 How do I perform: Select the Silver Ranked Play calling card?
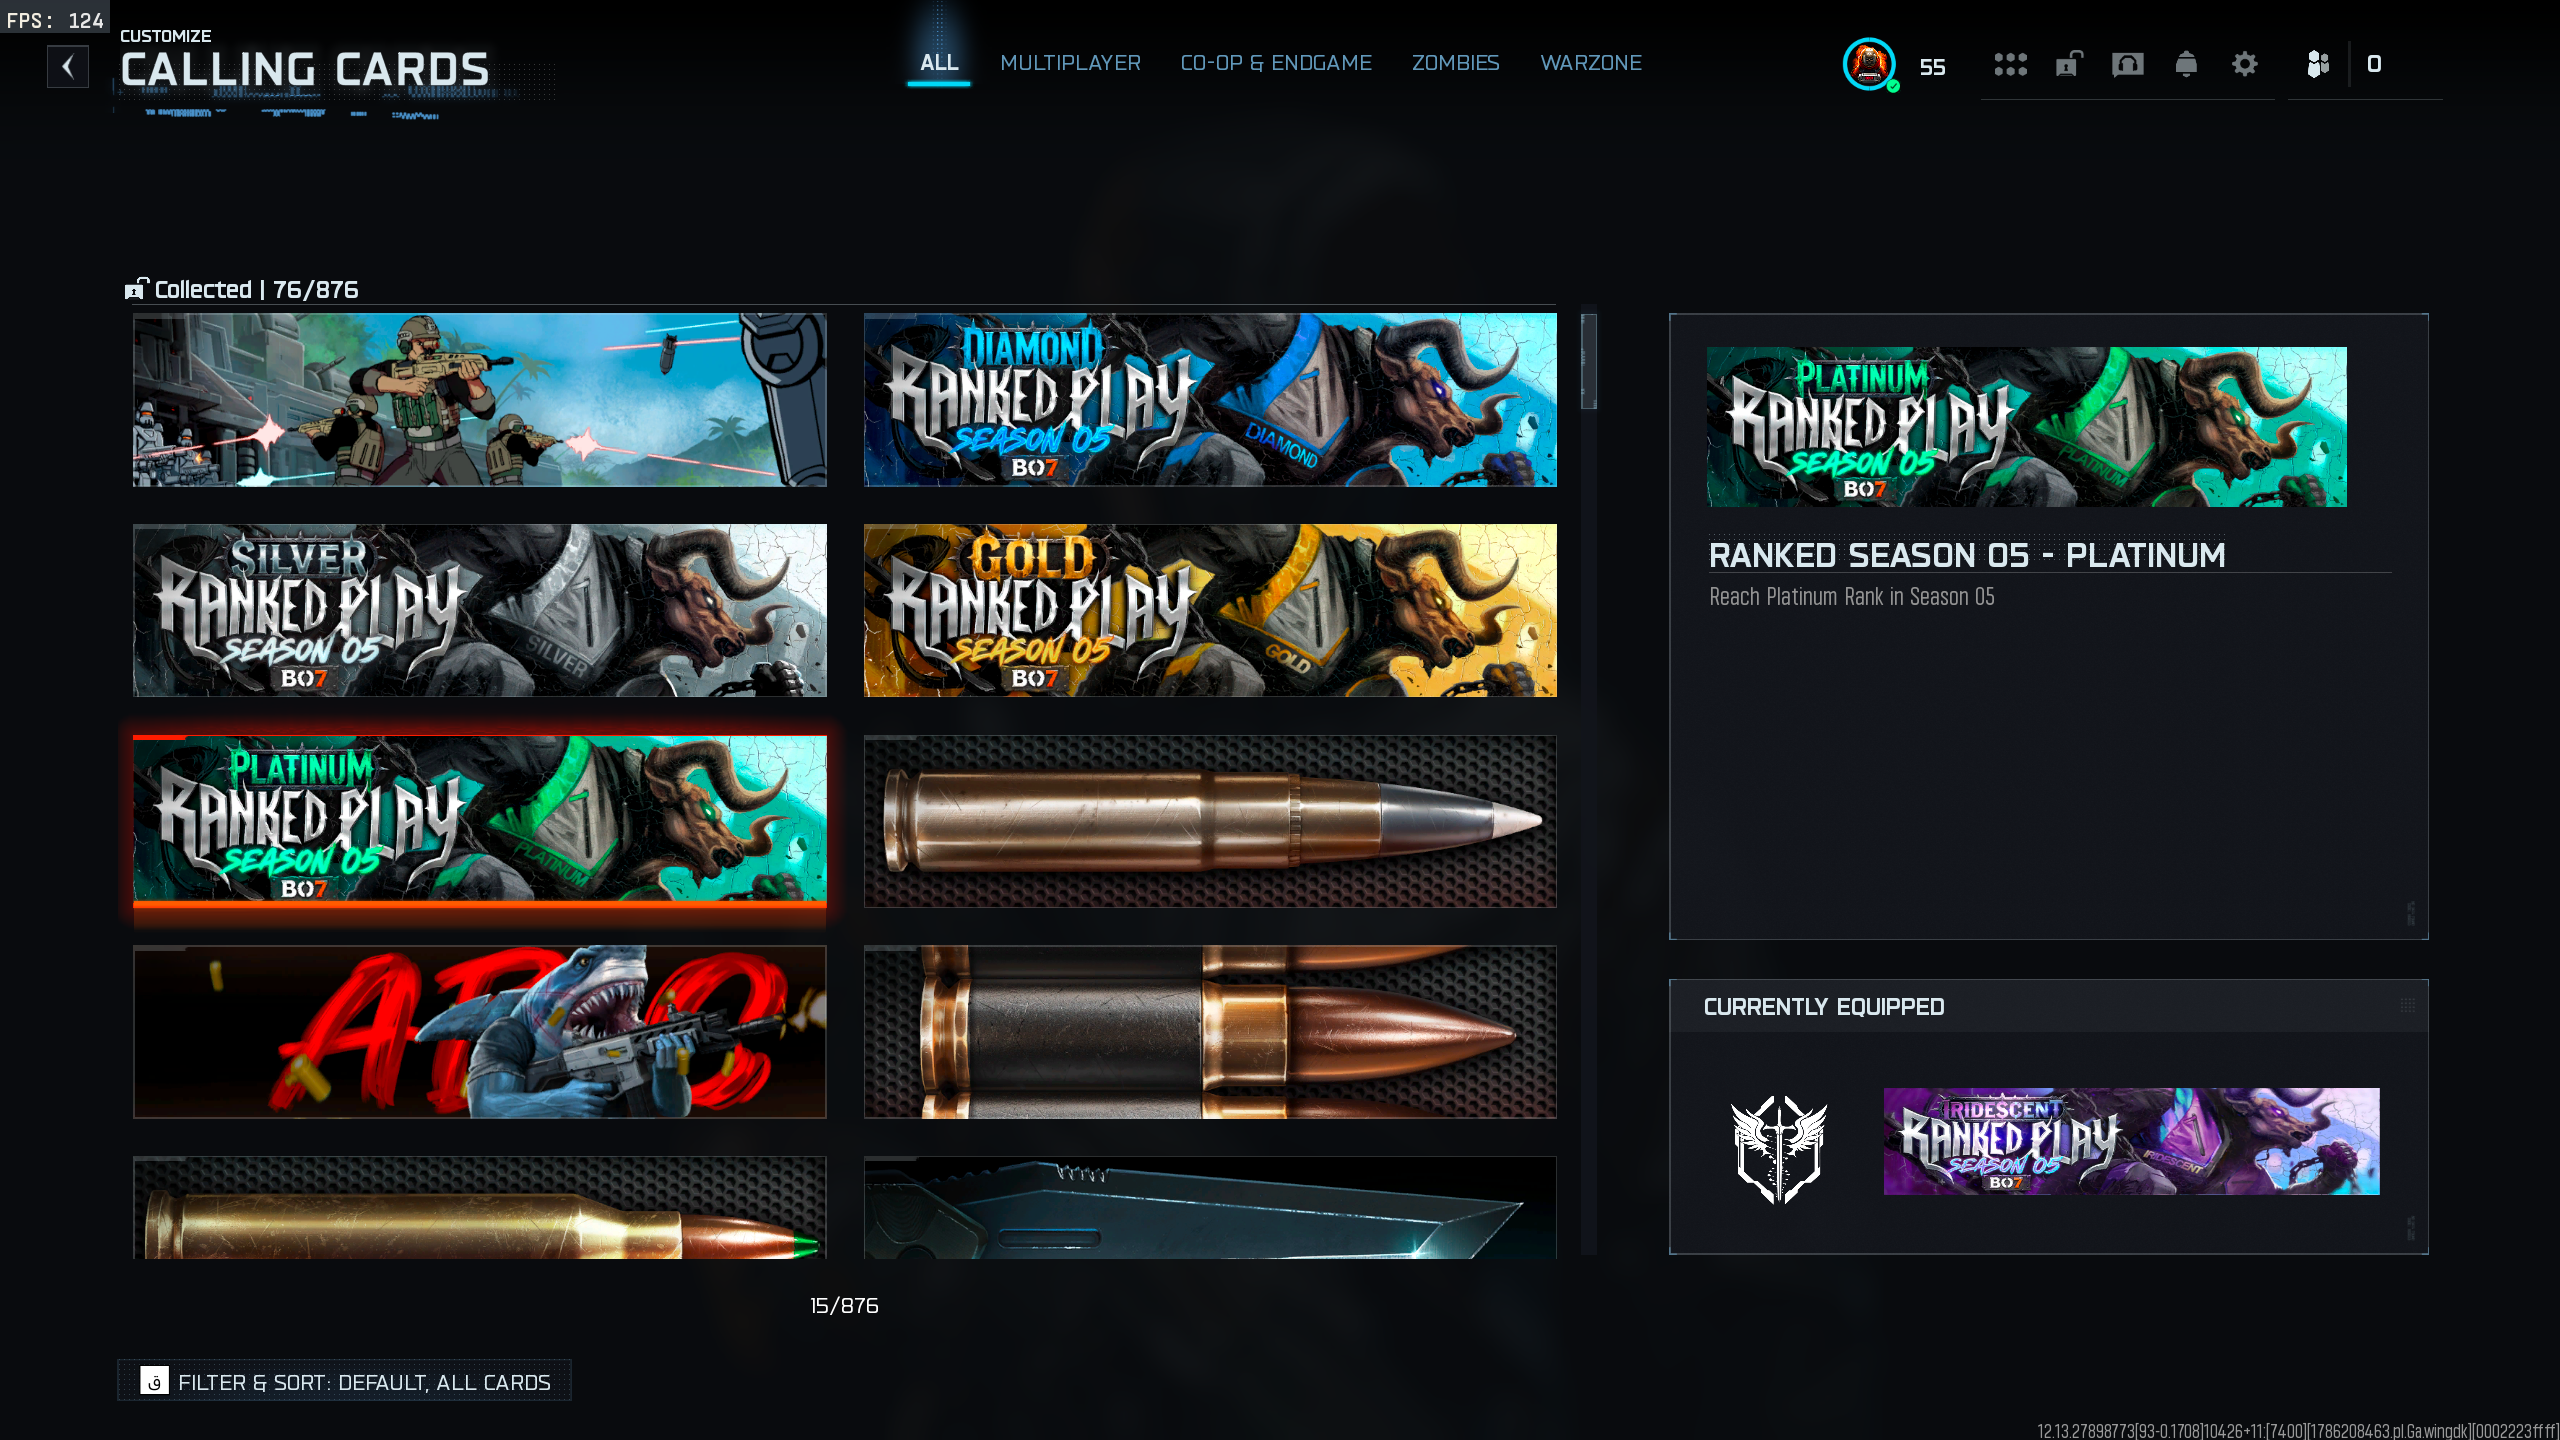coord(480,611)
